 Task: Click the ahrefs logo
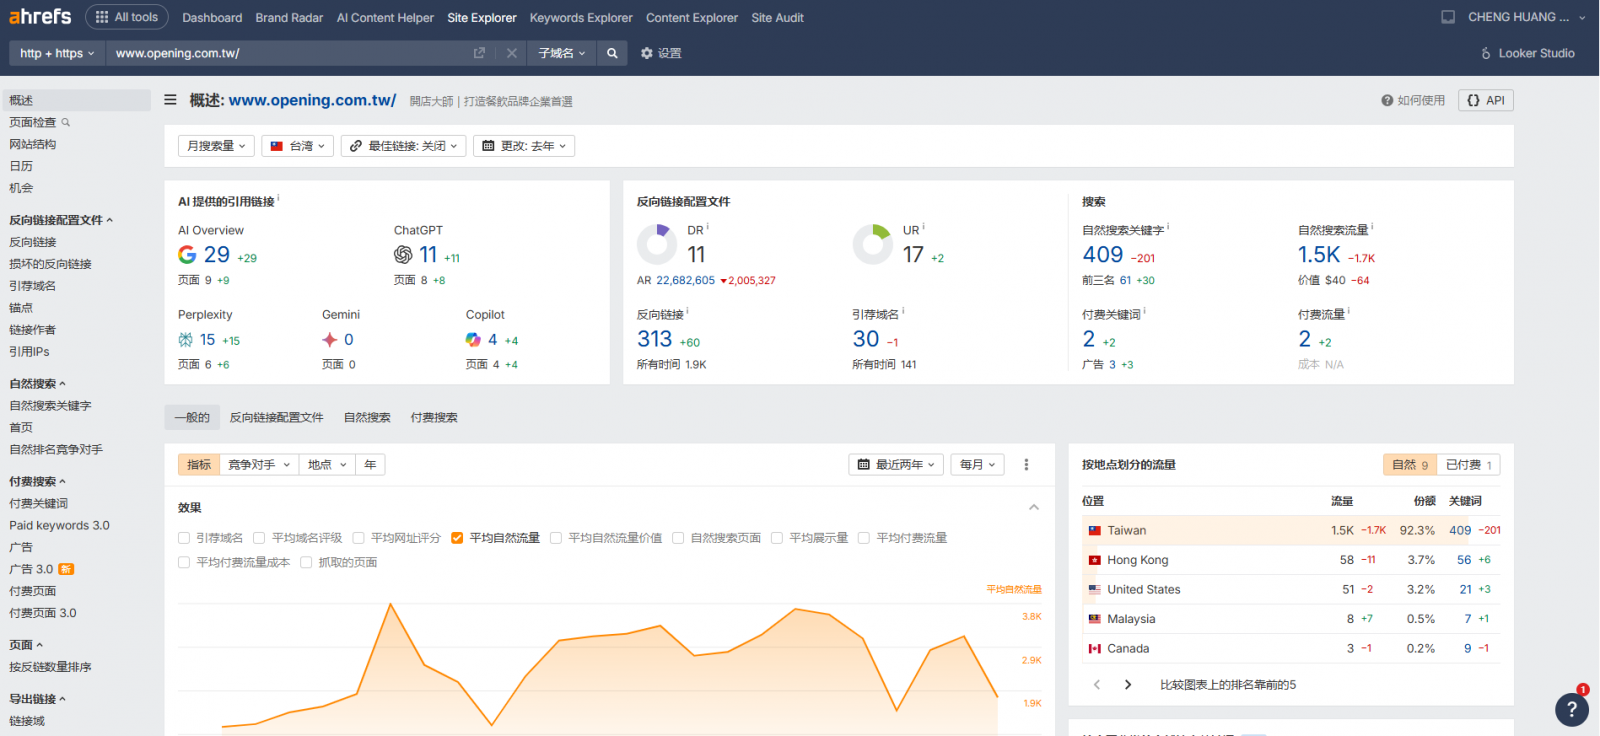click(40, 17)
